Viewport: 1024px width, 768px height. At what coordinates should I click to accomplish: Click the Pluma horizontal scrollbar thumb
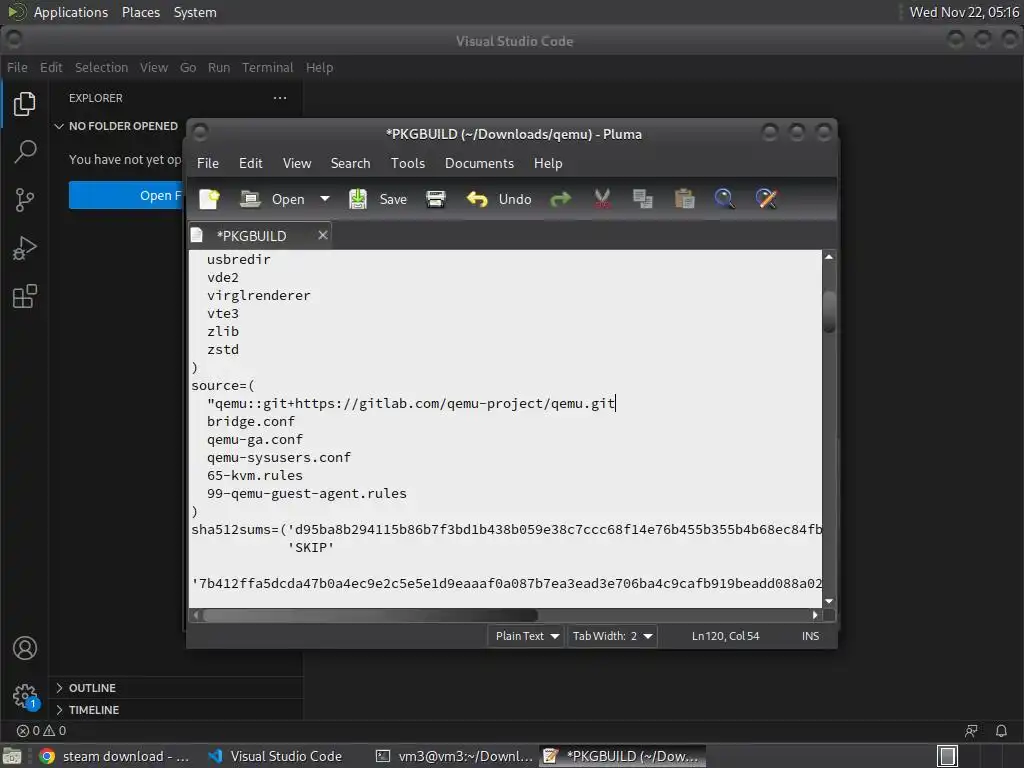[x=370, y=615]
